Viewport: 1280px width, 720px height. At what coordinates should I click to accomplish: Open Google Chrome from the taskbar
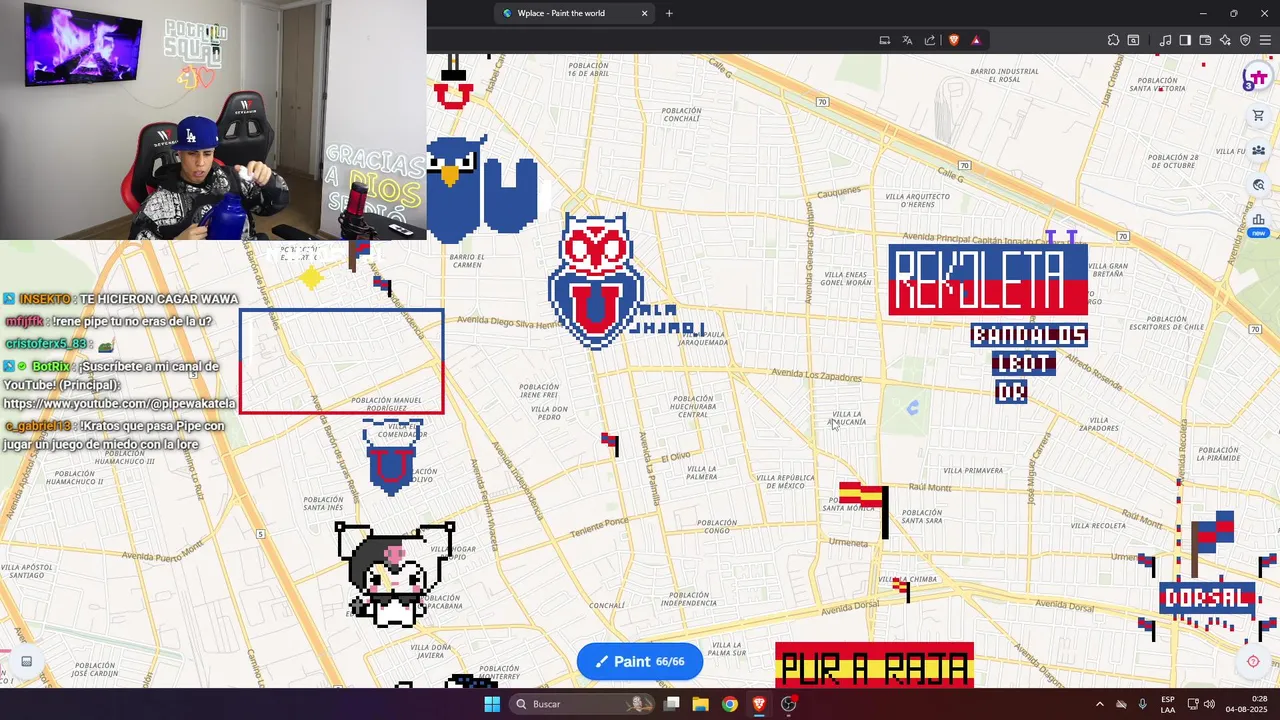click(x=730, y=704)
